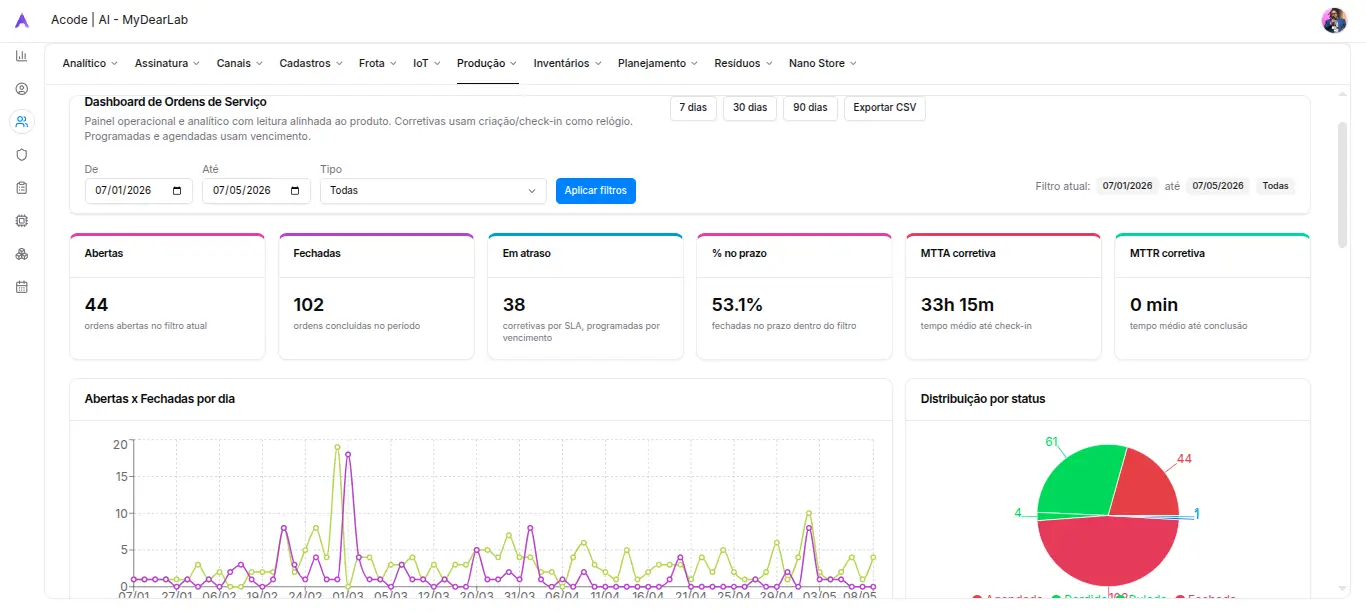Screen dimensions: 1366x612
Task: Open the CPU chip sidebar icon
Action: pyautogui.click(x=22, y=220)
